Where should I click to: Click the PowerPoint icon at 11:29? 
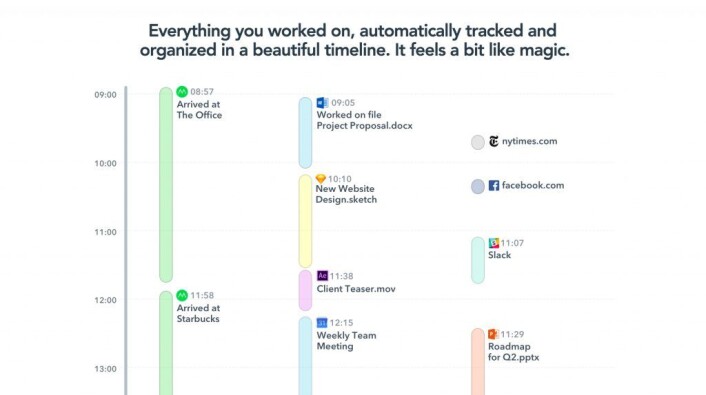493,334
